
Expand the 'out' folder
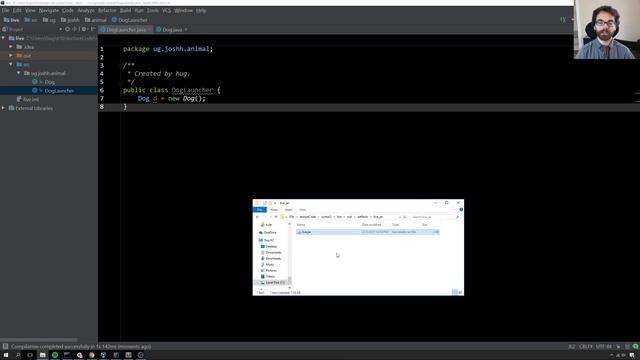[11, 56]
